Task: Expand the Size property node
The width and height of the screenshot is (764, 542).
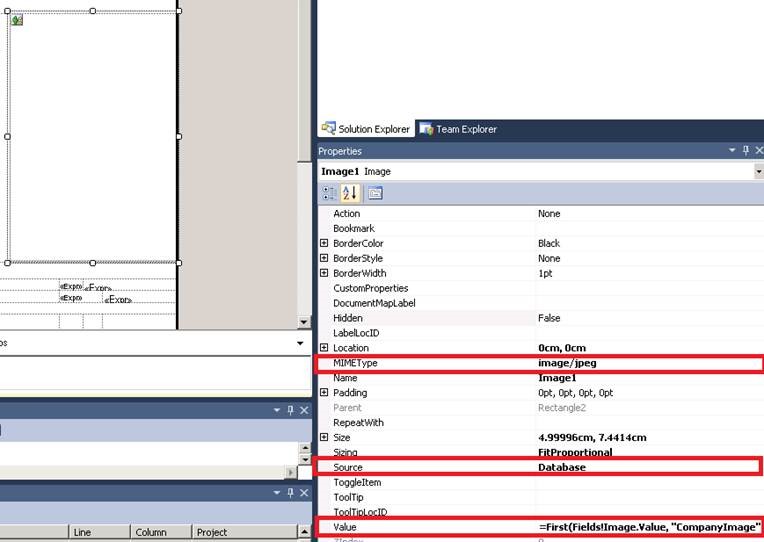Action: point(324,438)
